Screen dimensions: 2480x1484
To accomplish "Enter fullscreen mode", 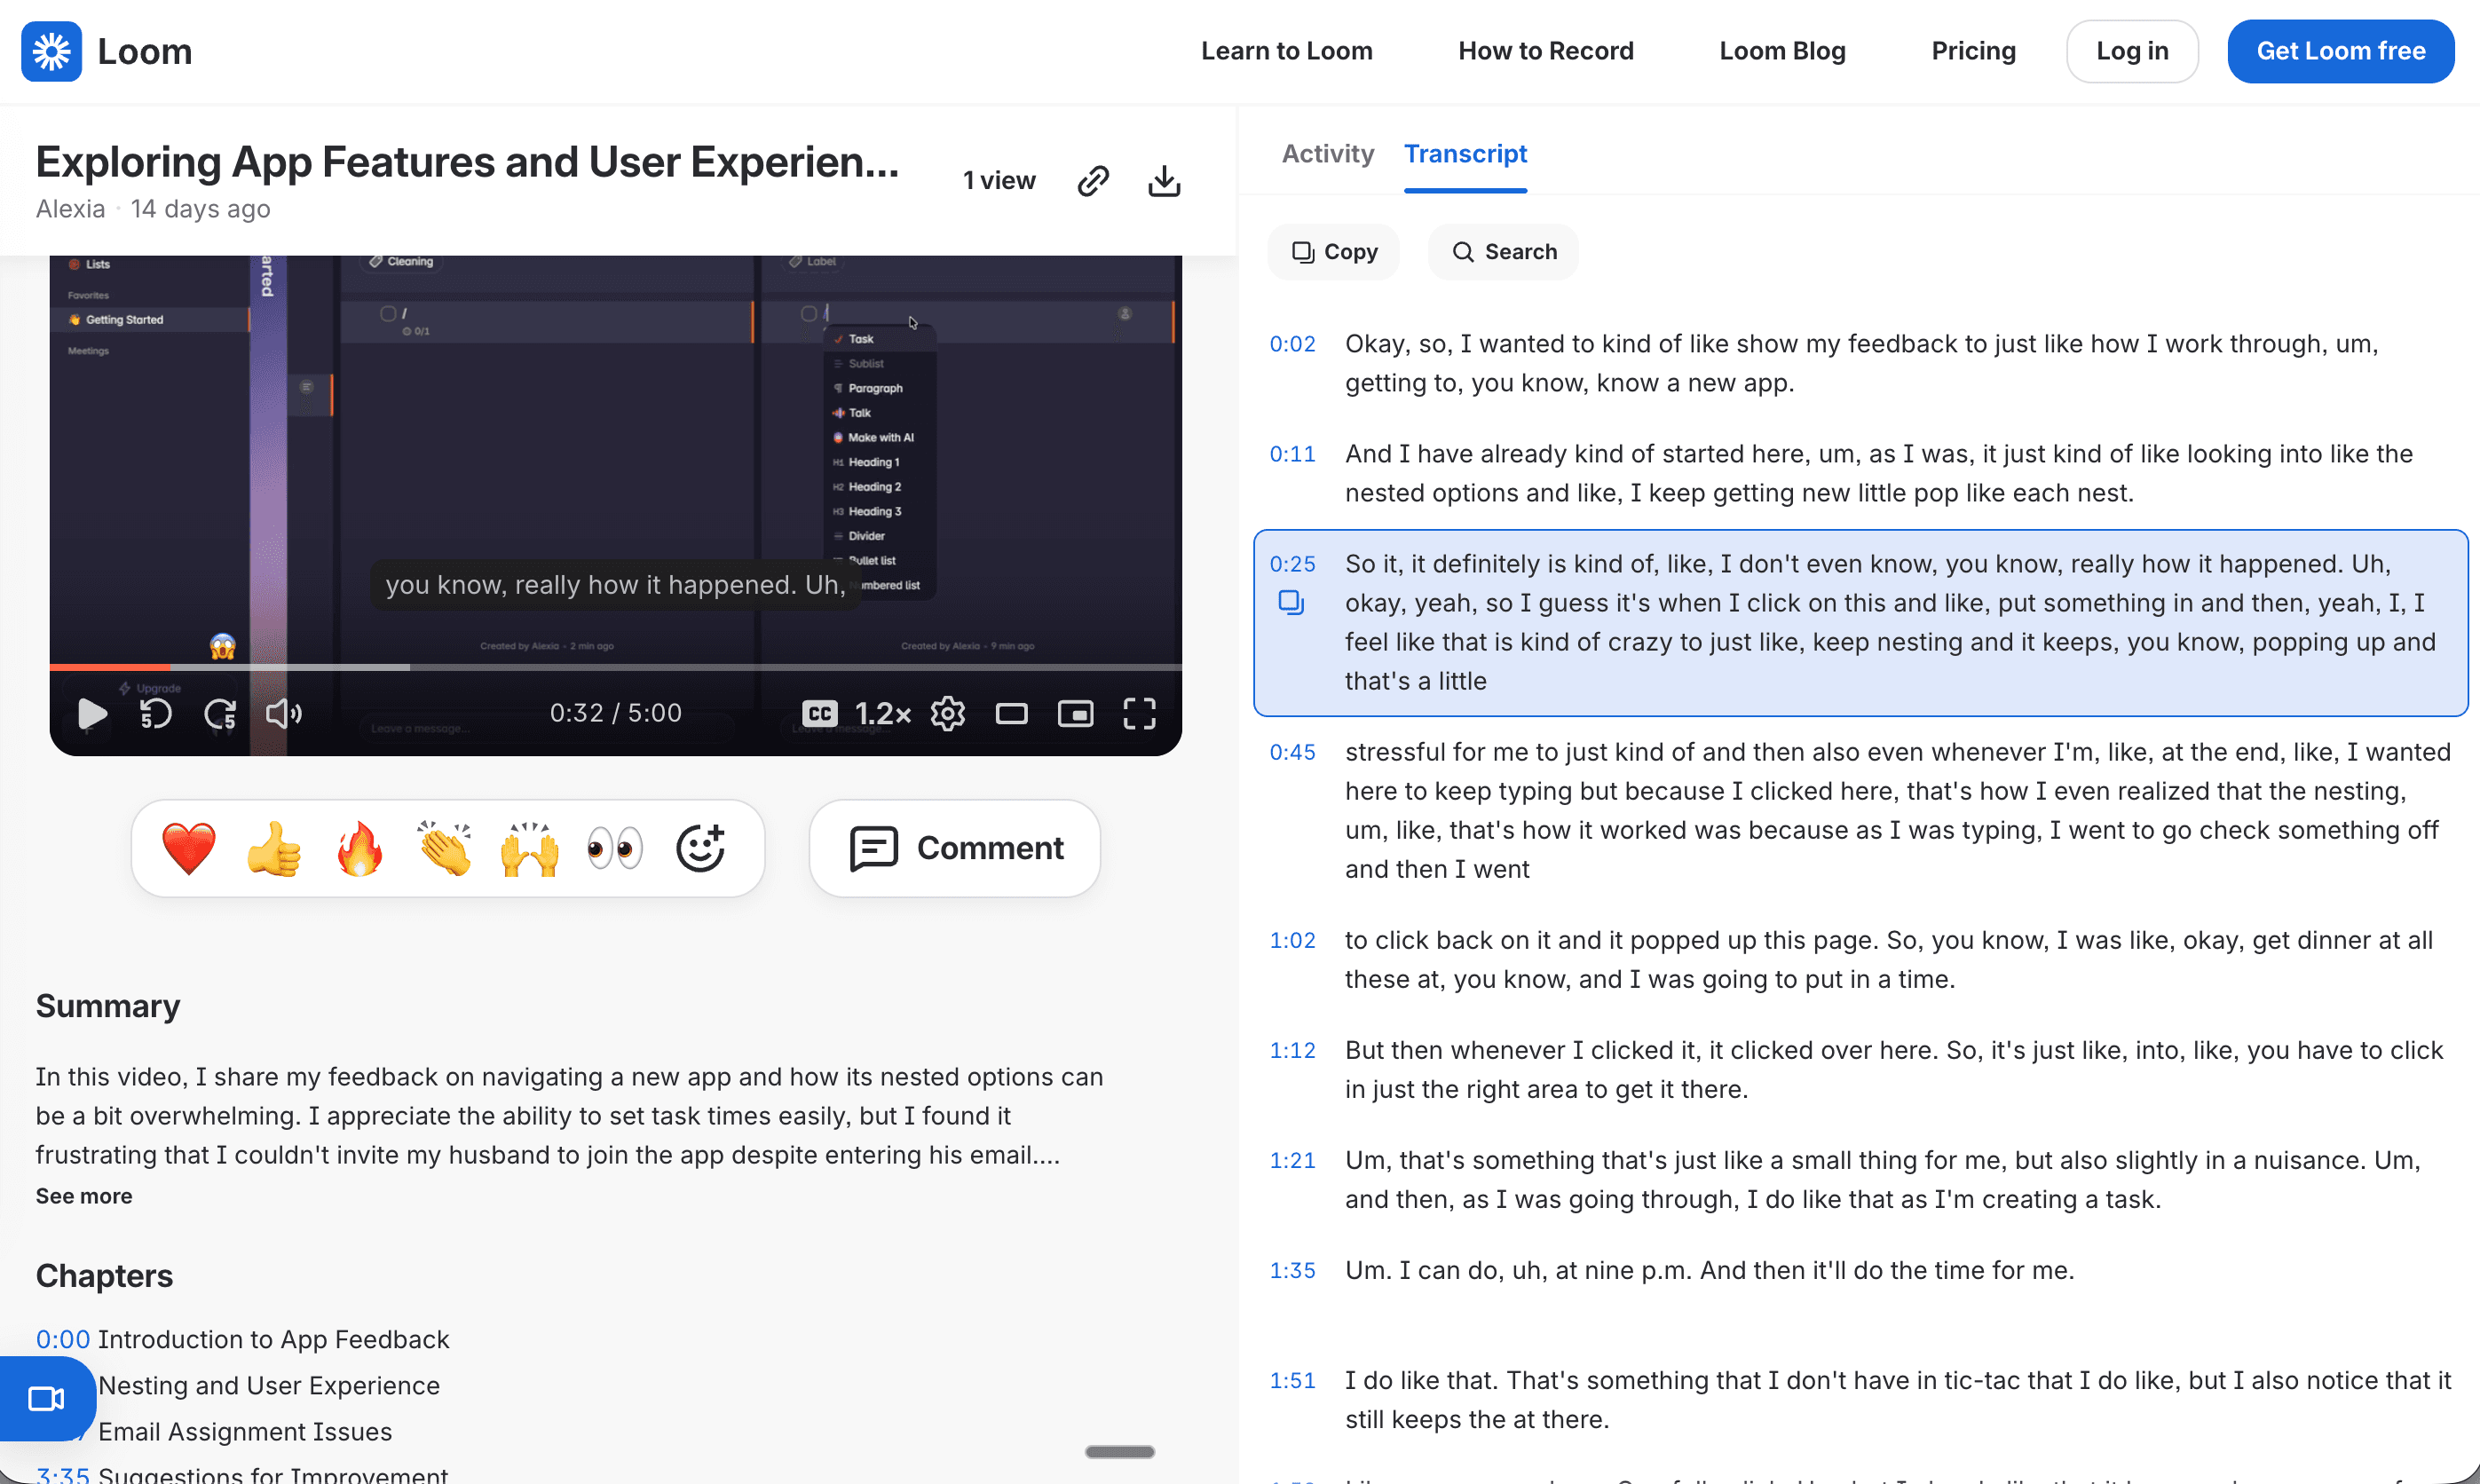I will point(1139,713).
